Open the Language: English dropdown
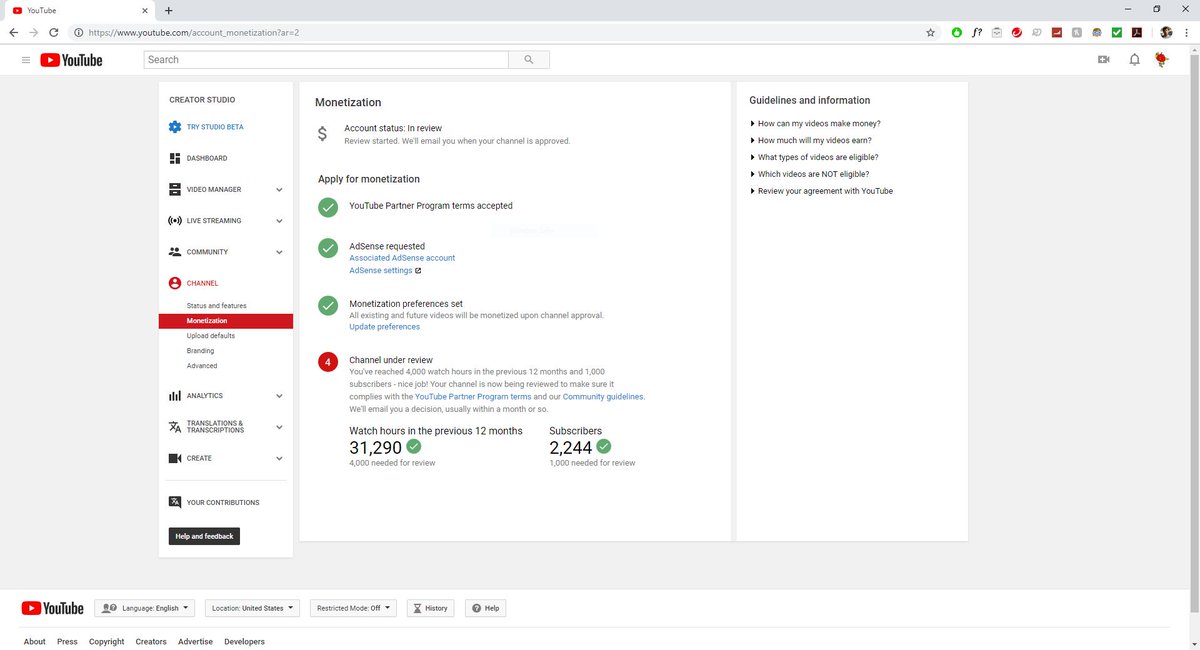Viewport: 1200px width, 650px height. click(x=145, y=608)
